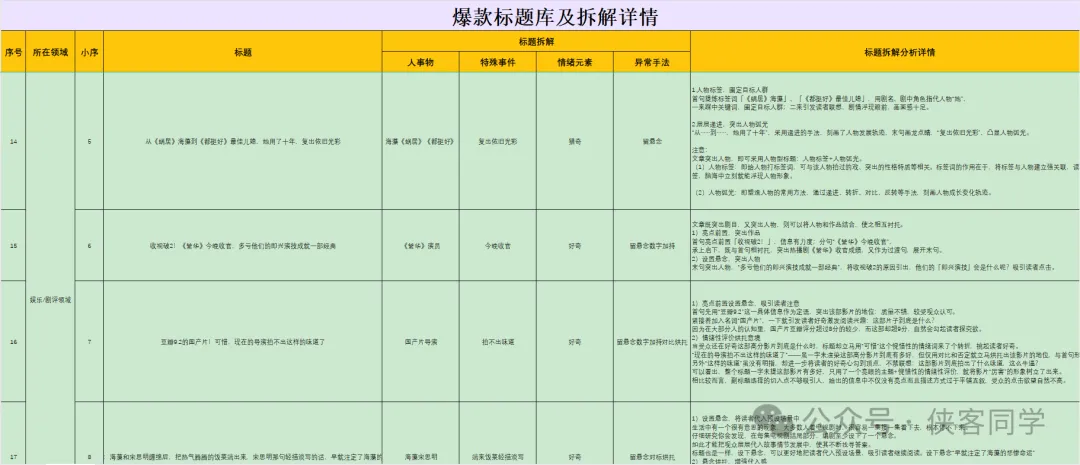Select the 好奇 cell in row 16
This screenshot has height=465, width=1080.
pos(574,341)
